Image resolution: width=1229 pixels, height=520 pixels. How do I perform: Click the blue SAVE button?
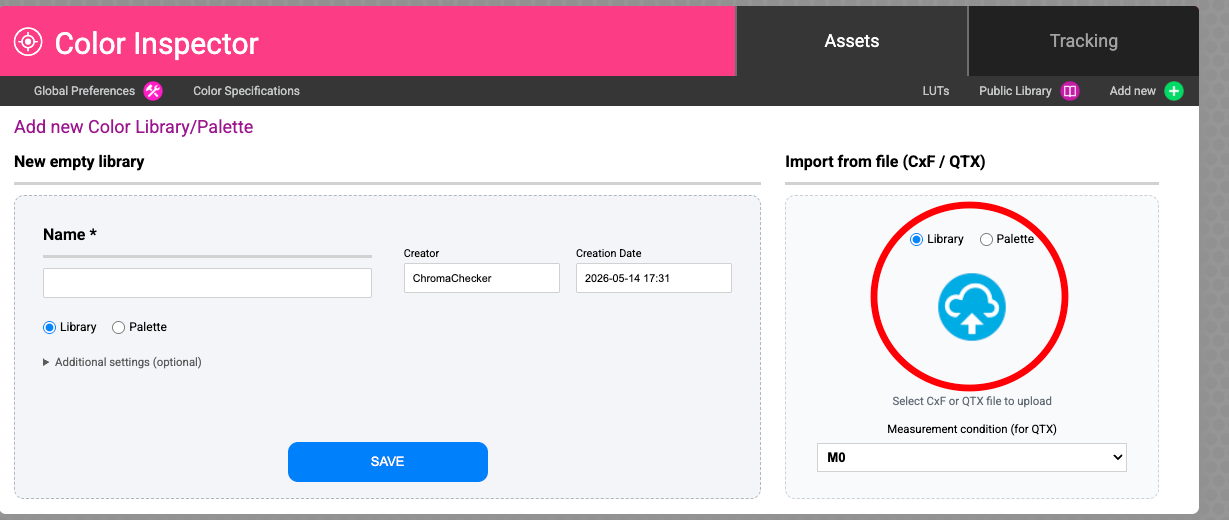tap(388, 461)
